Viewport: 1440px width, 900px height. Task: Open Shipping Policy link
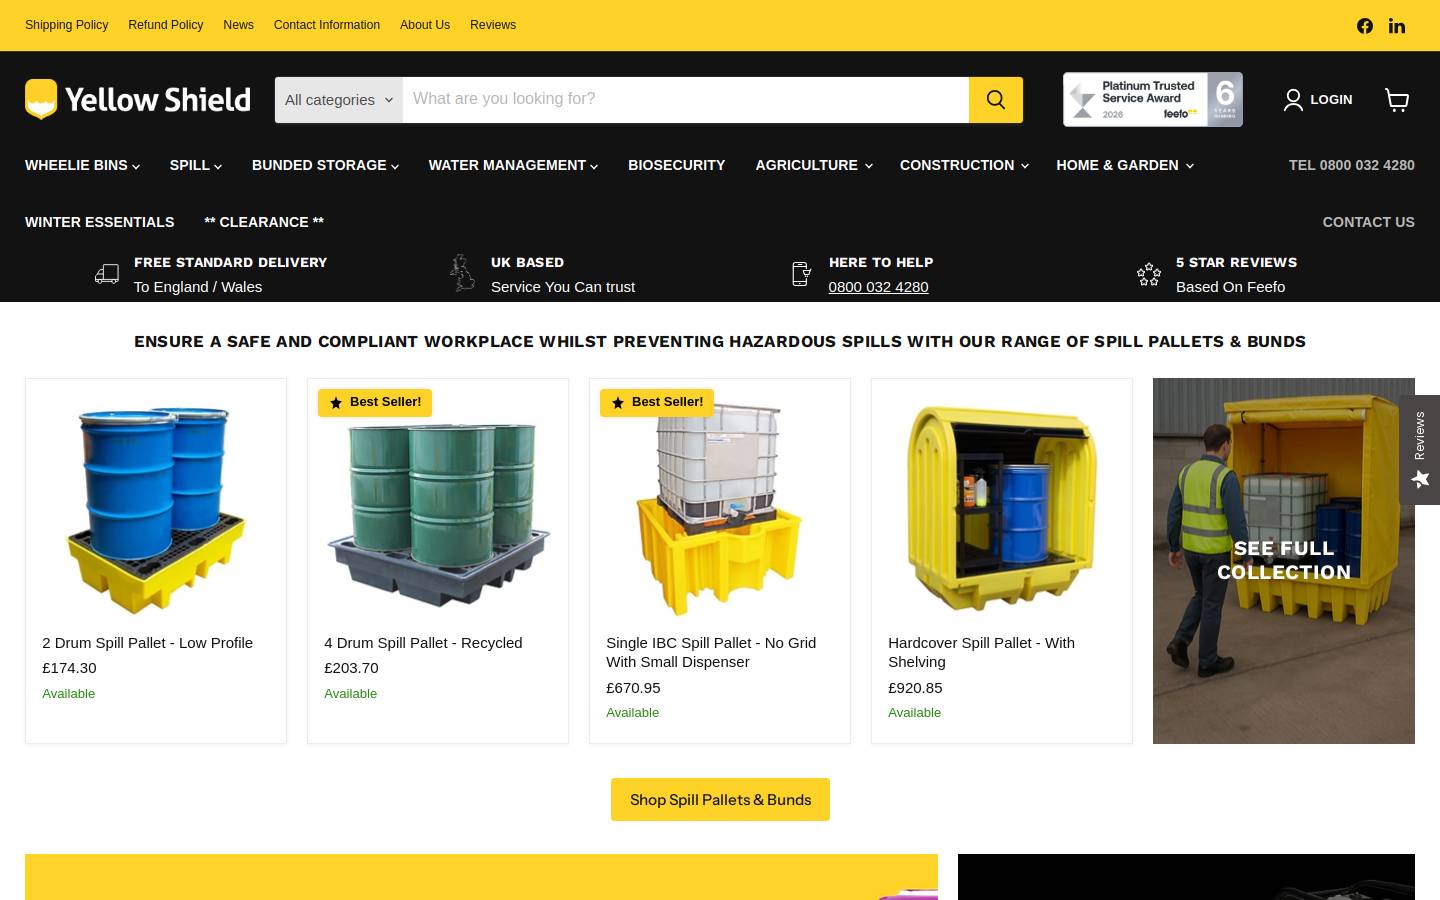click(67, 25)
